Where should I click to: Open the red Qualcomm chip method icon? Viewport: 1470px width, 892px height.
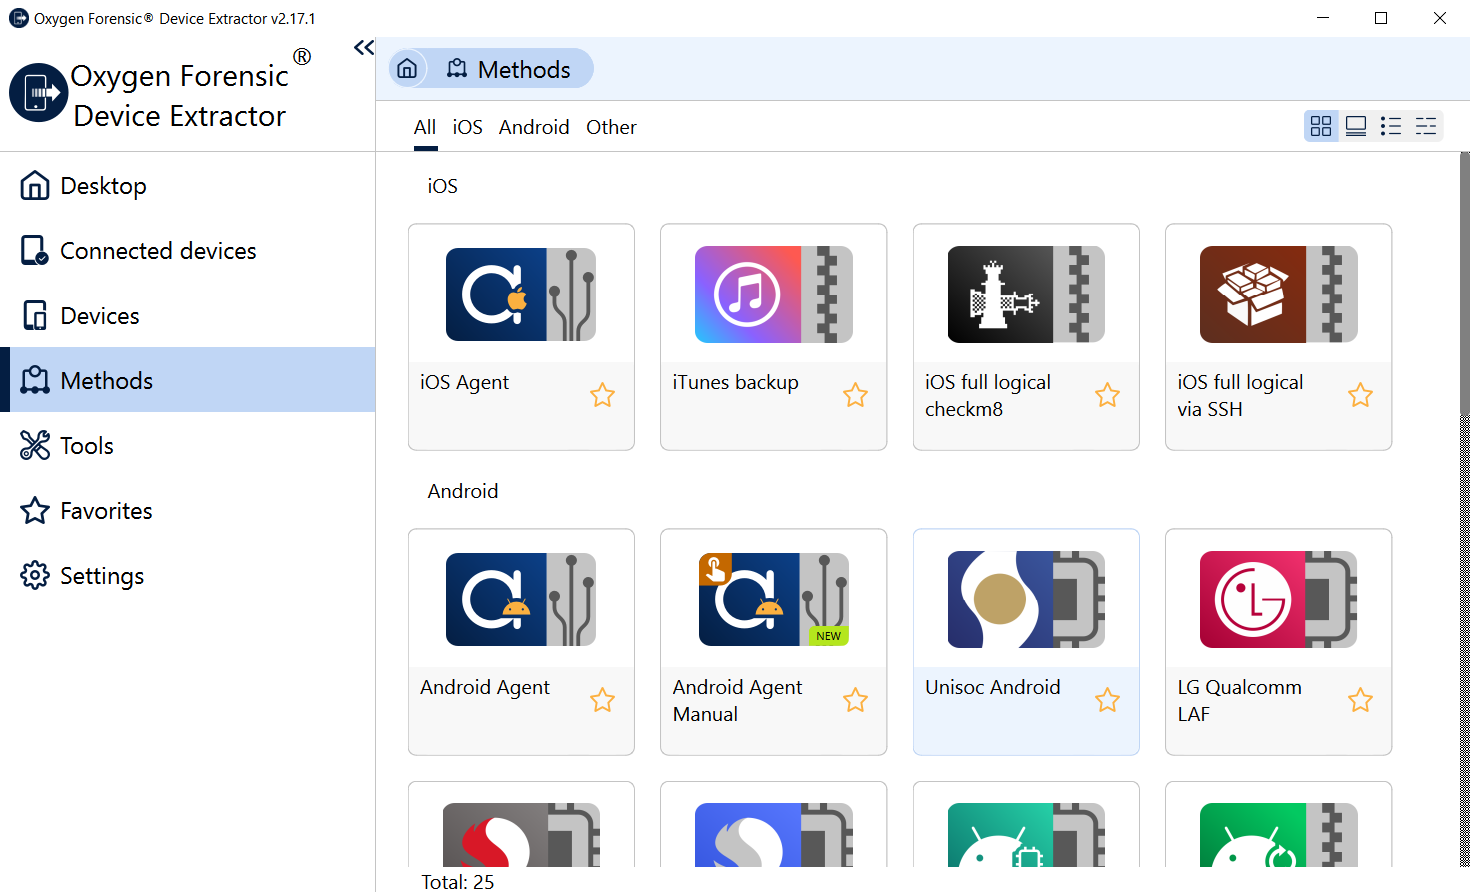click(x=521, y=835)
